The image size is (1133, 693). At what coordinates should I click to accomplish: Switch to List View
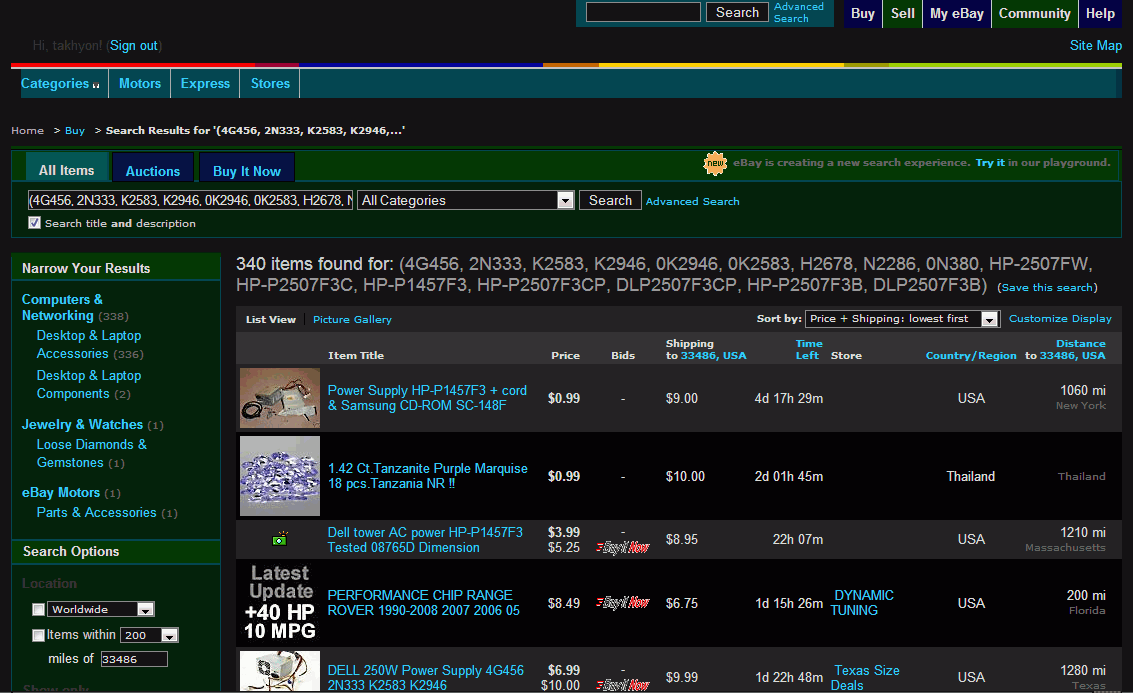[x=271, y=319]
